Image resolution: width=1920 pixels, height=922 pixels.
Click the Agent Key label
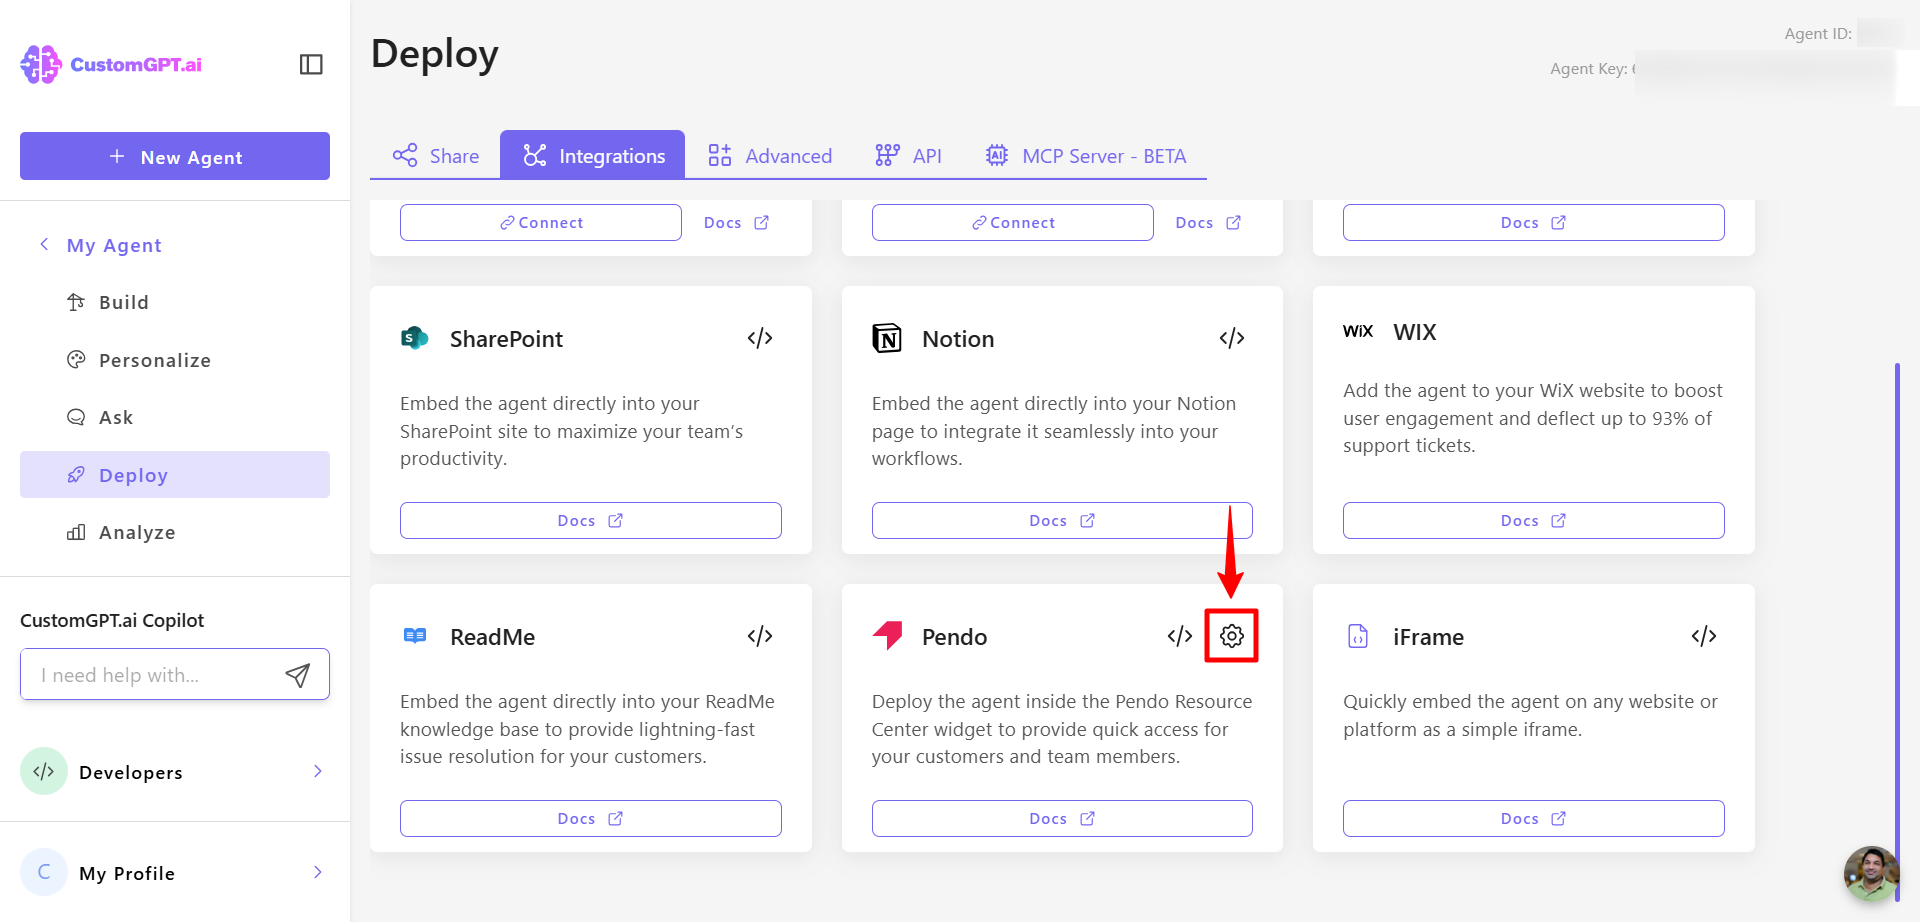(x=1589, y=68)
